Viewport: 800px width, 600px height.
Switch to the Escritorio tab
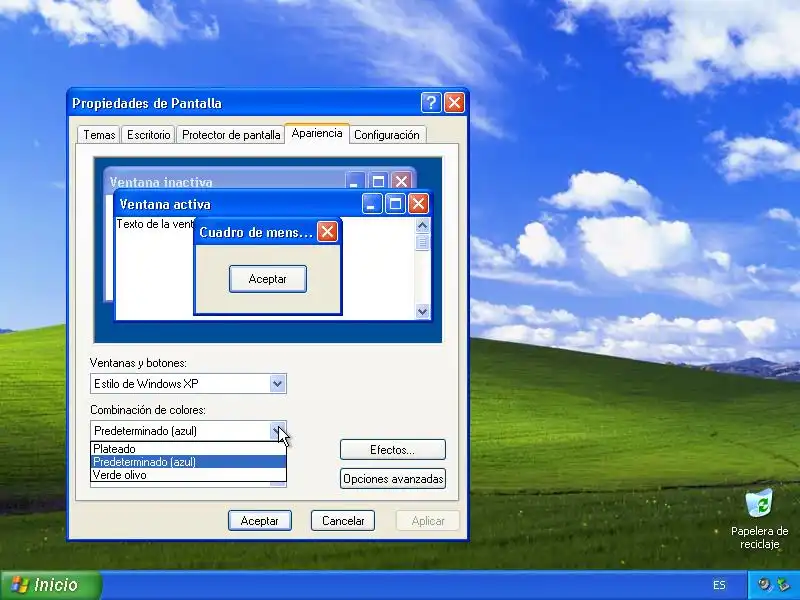tap(148, 135)
